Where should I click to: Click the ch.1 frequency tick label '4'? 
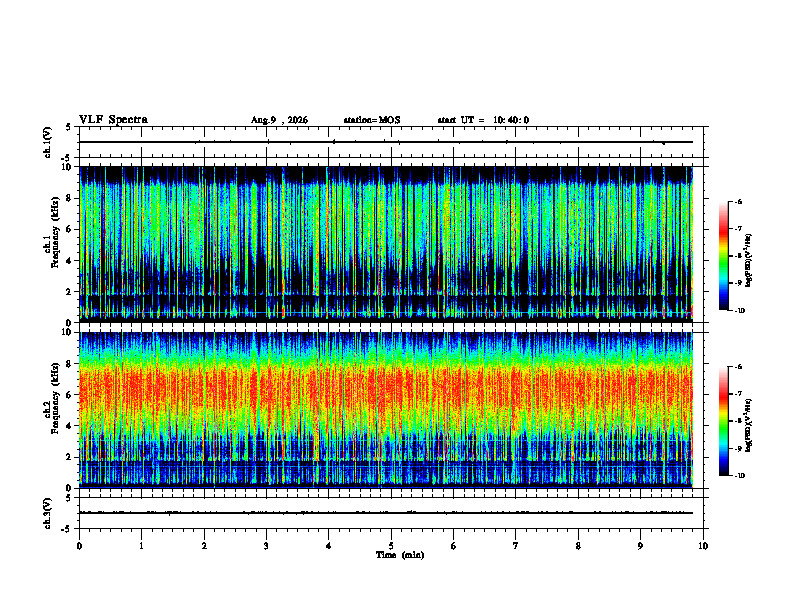(69, 261)
